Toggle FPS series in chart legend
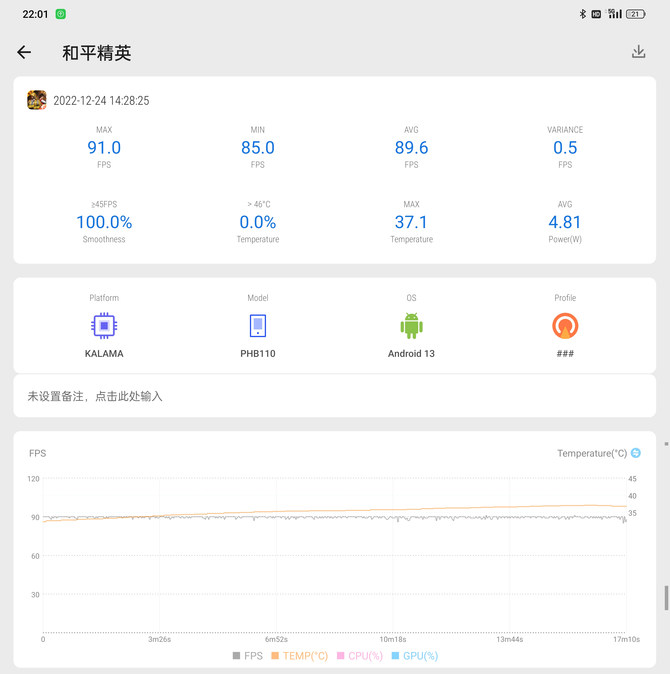This screenshot has width=670, height=674. (x=247, y=656)
